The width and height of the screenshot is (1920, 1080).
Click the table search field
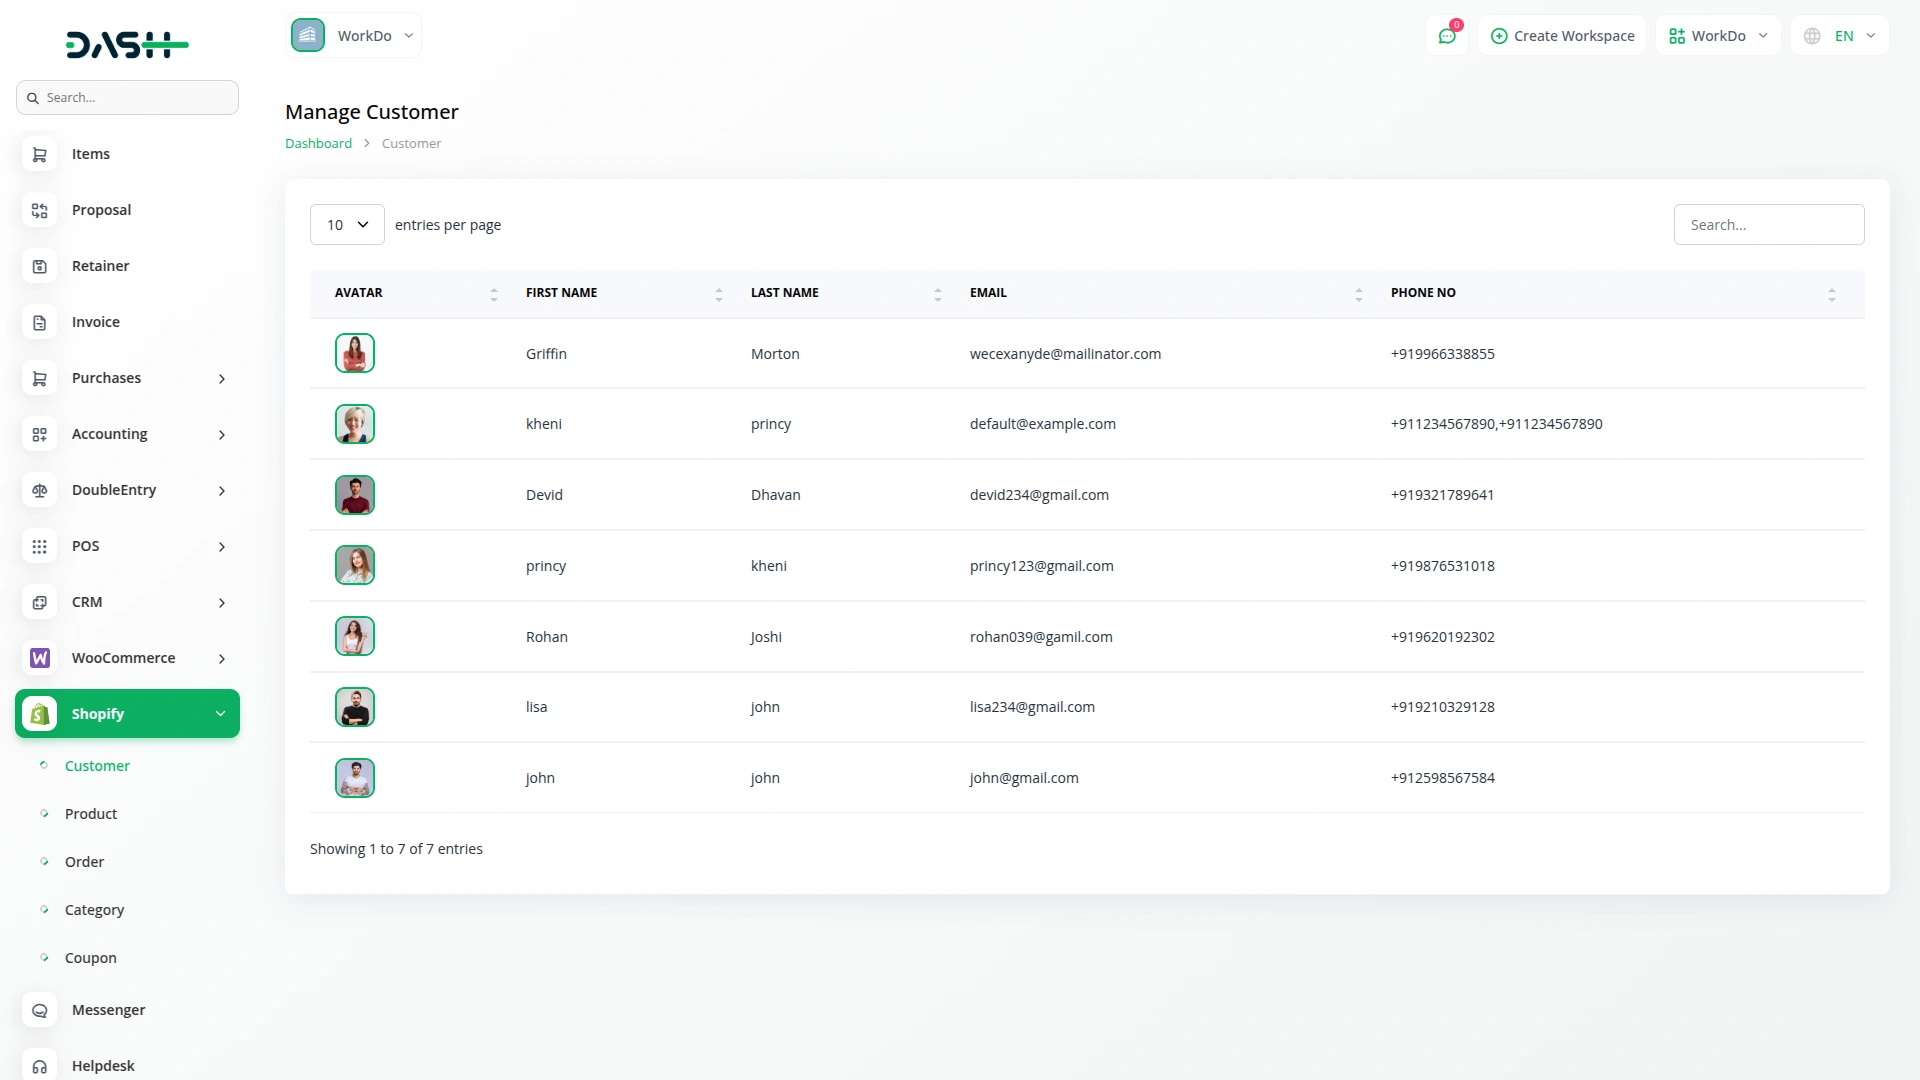point(1769,224)
